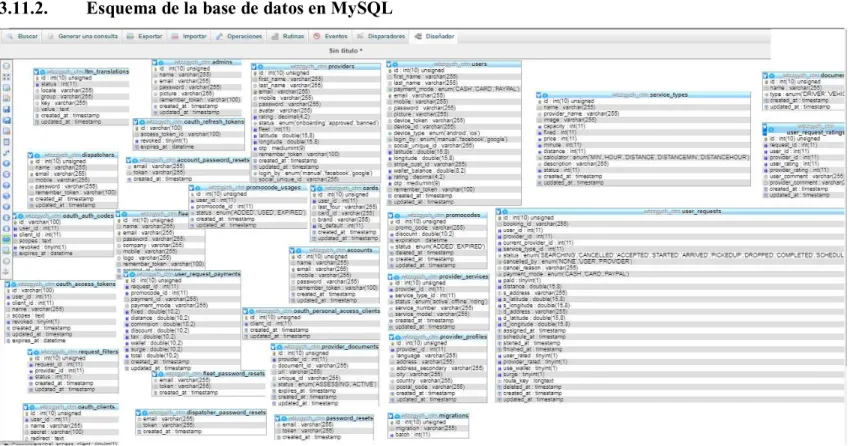The width and height of the screenshot is (853, 446).
Task: Click the diagonal-line create relationship side icon
Action: [7, 153]
